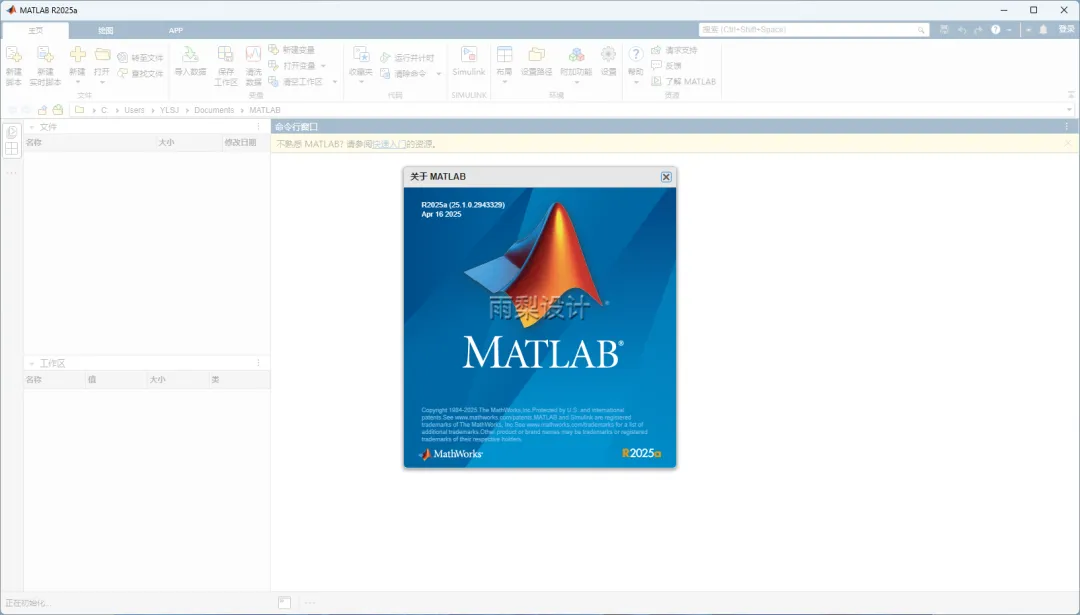Open the 收藏夹 favorites dropdown
The width and height of the screenshot is (1080, 615).
[361, 82]
